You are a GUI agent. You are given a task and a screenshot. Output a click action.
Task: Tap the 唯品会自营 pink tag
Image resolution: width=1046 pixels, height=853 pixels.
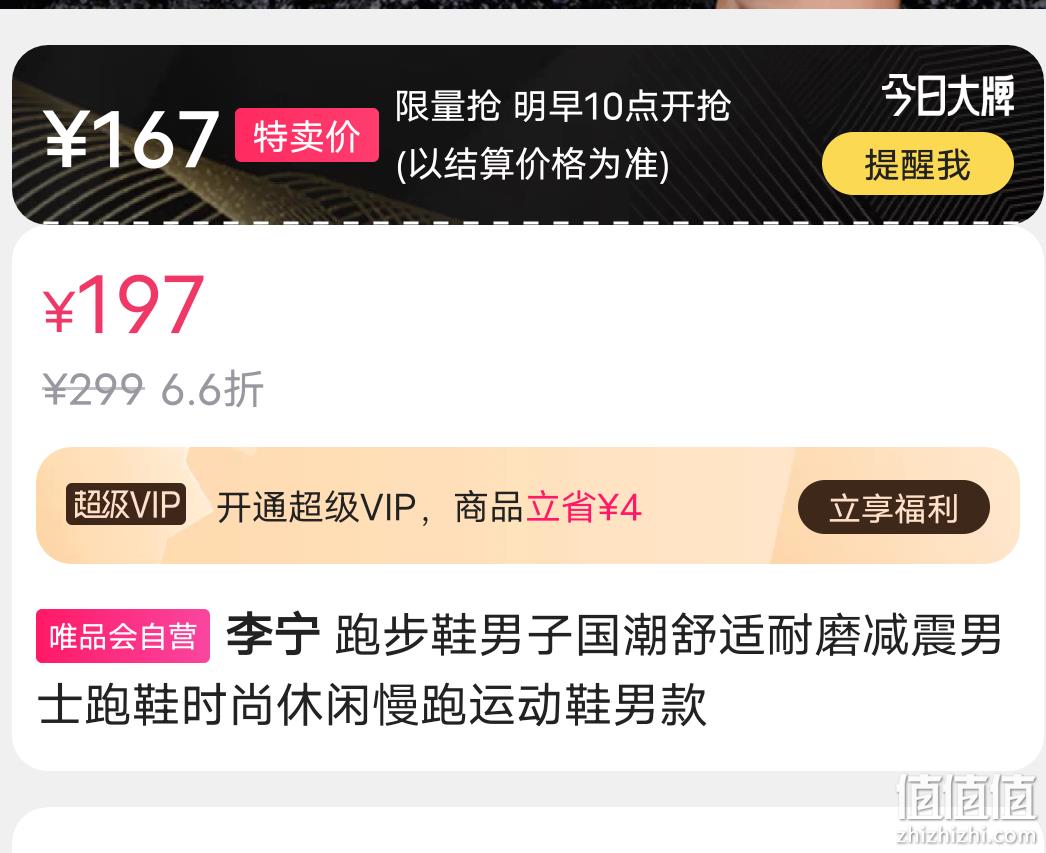pos(123,636)
